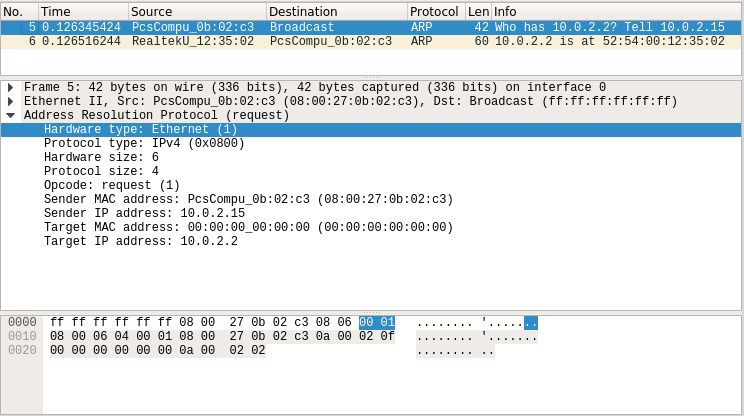This screenshot has width=744, height=416.
Task: Sort by the Source column header
Action: coord(197,11)
